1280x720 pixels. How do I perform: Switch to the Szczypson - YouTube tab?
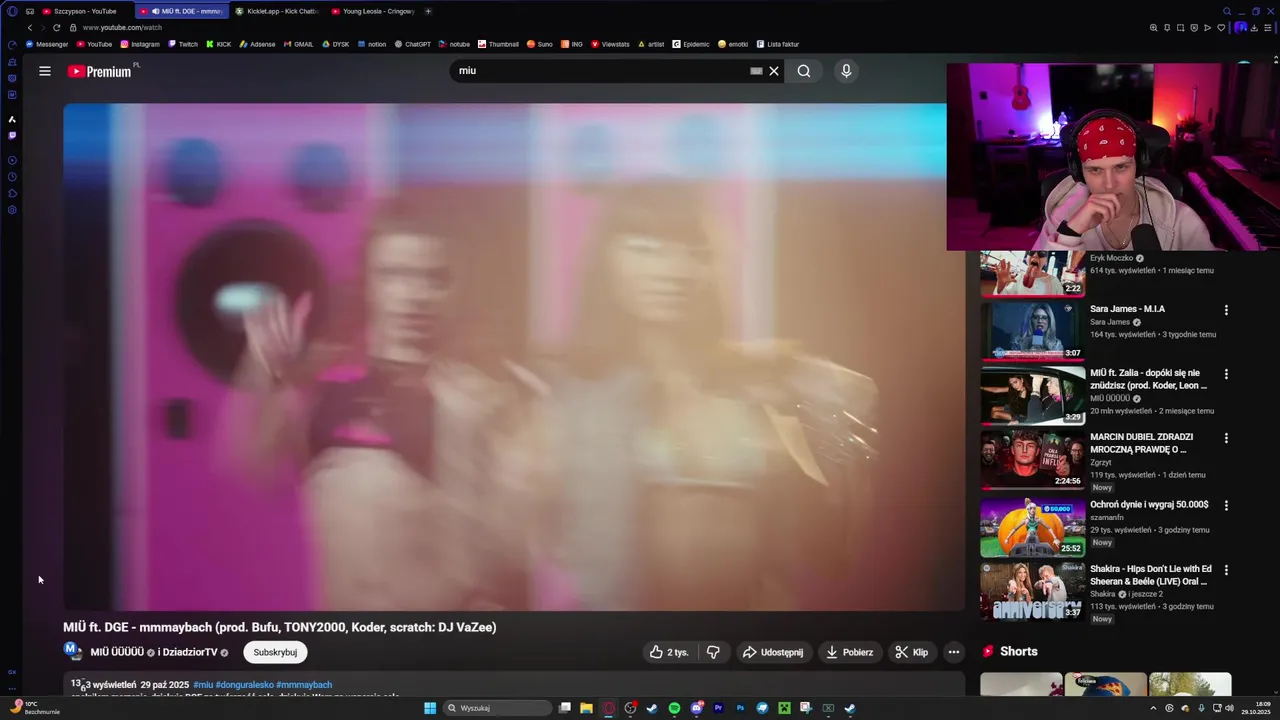(x=84, y=11)
